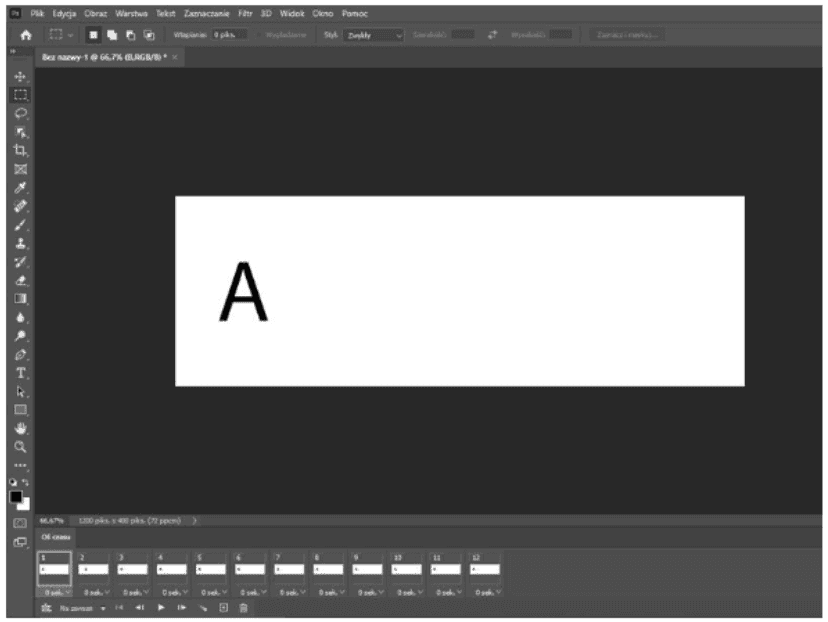Duplicate the selected animation frame

click(223, 608)
